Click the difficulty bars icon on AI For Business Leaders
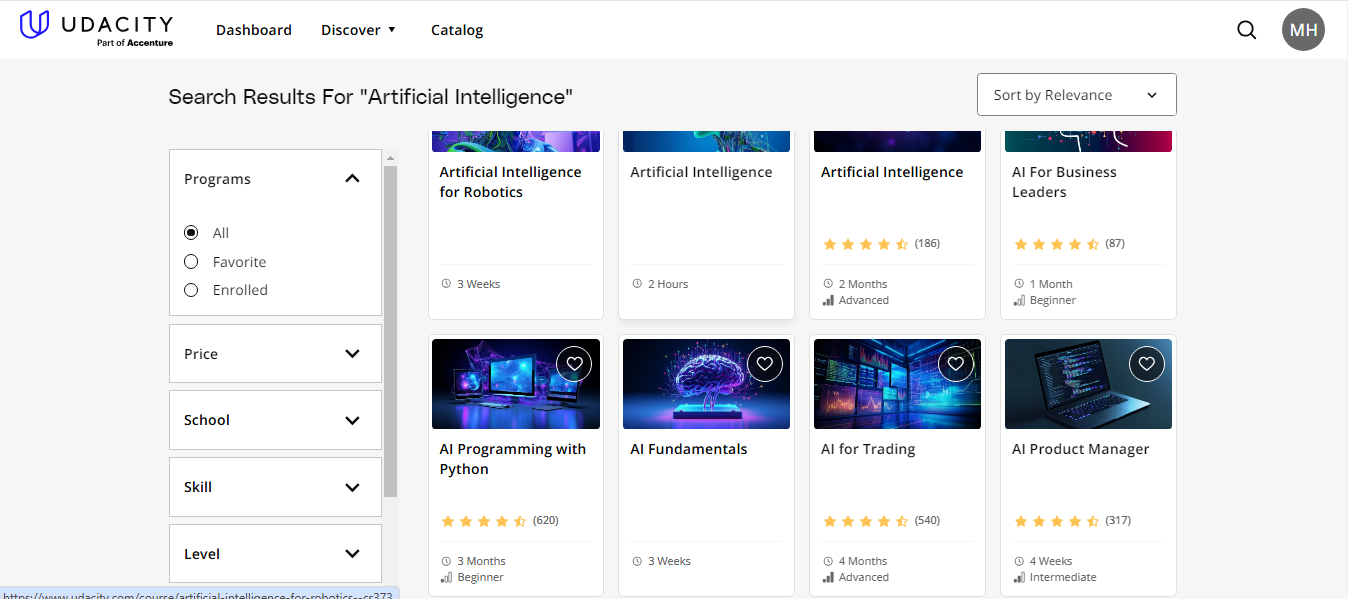Viewport: 1348px width, 599px height. (1022, 299)
